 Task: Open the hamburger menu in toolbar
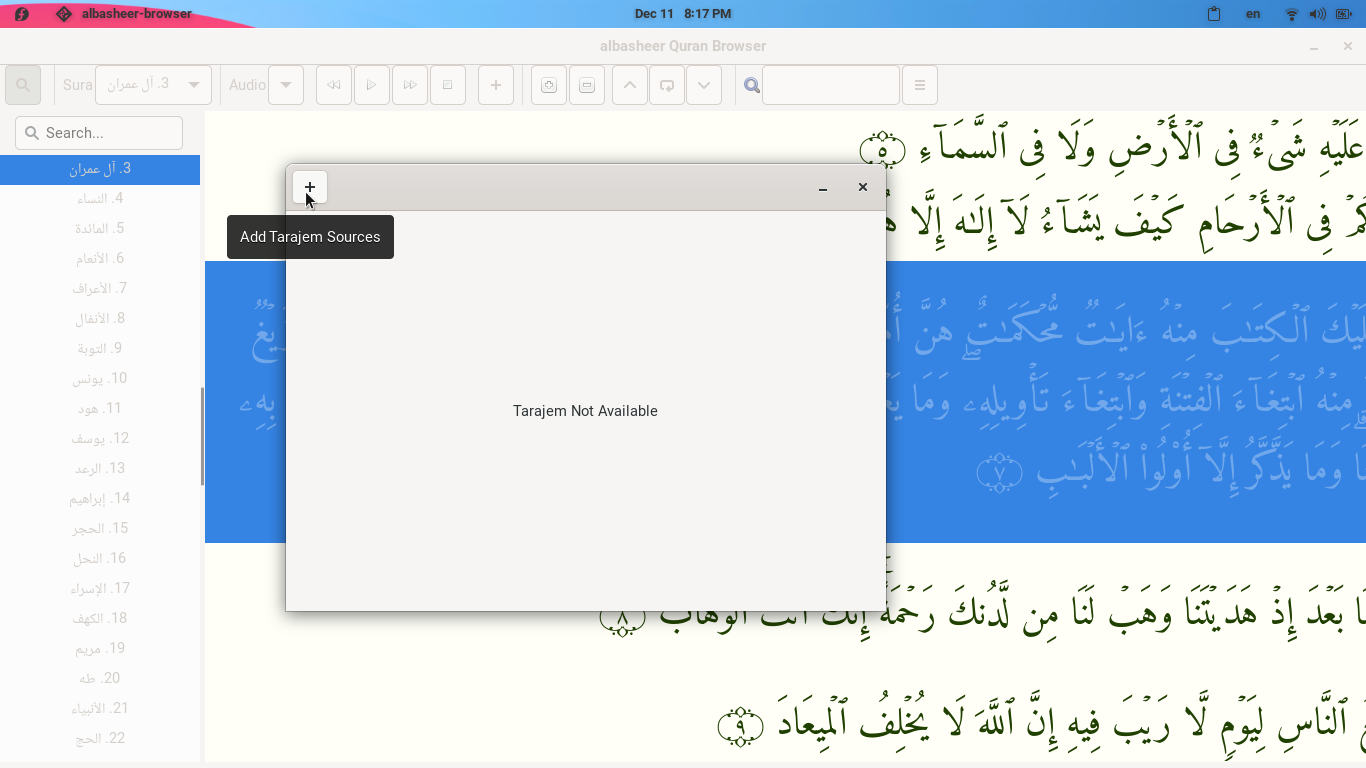pyautogui.click(x=920, y=85)
